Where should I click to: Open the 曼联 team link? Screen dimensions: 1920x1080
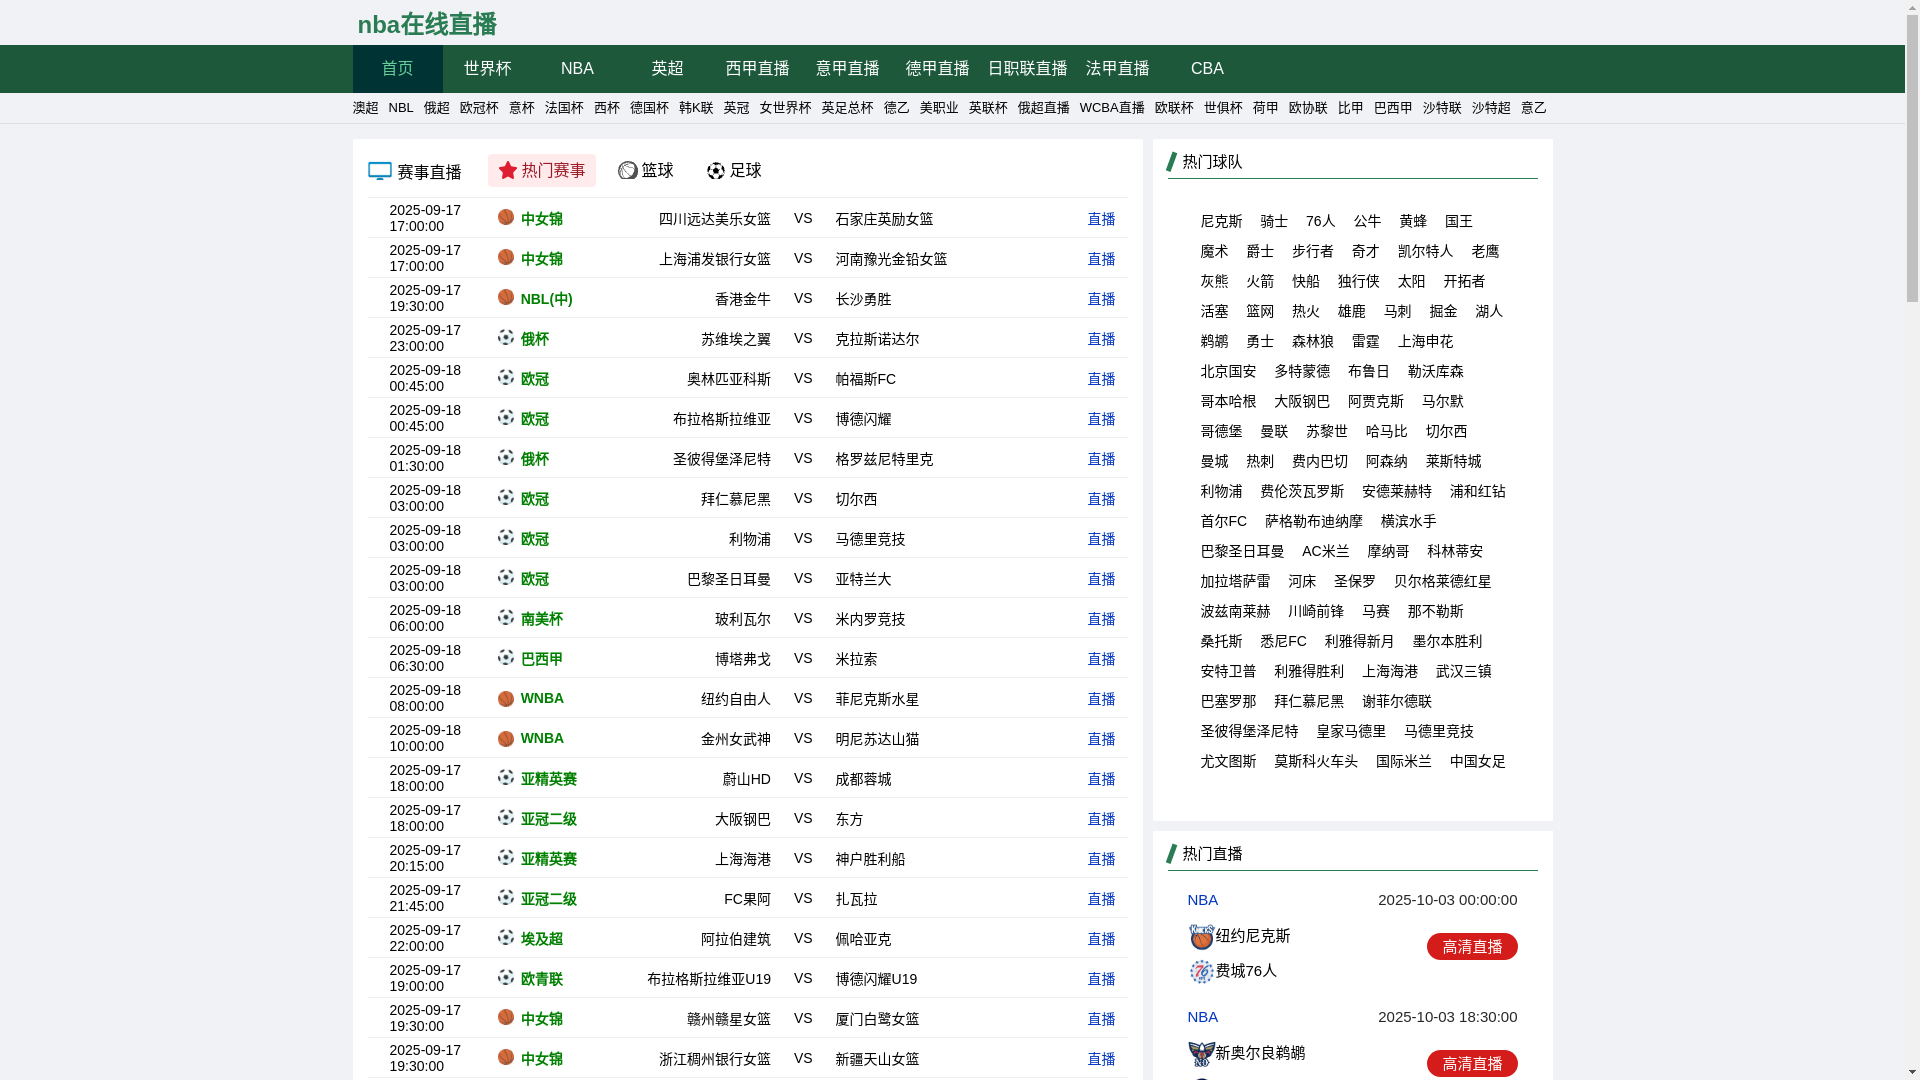(1274, 431)
